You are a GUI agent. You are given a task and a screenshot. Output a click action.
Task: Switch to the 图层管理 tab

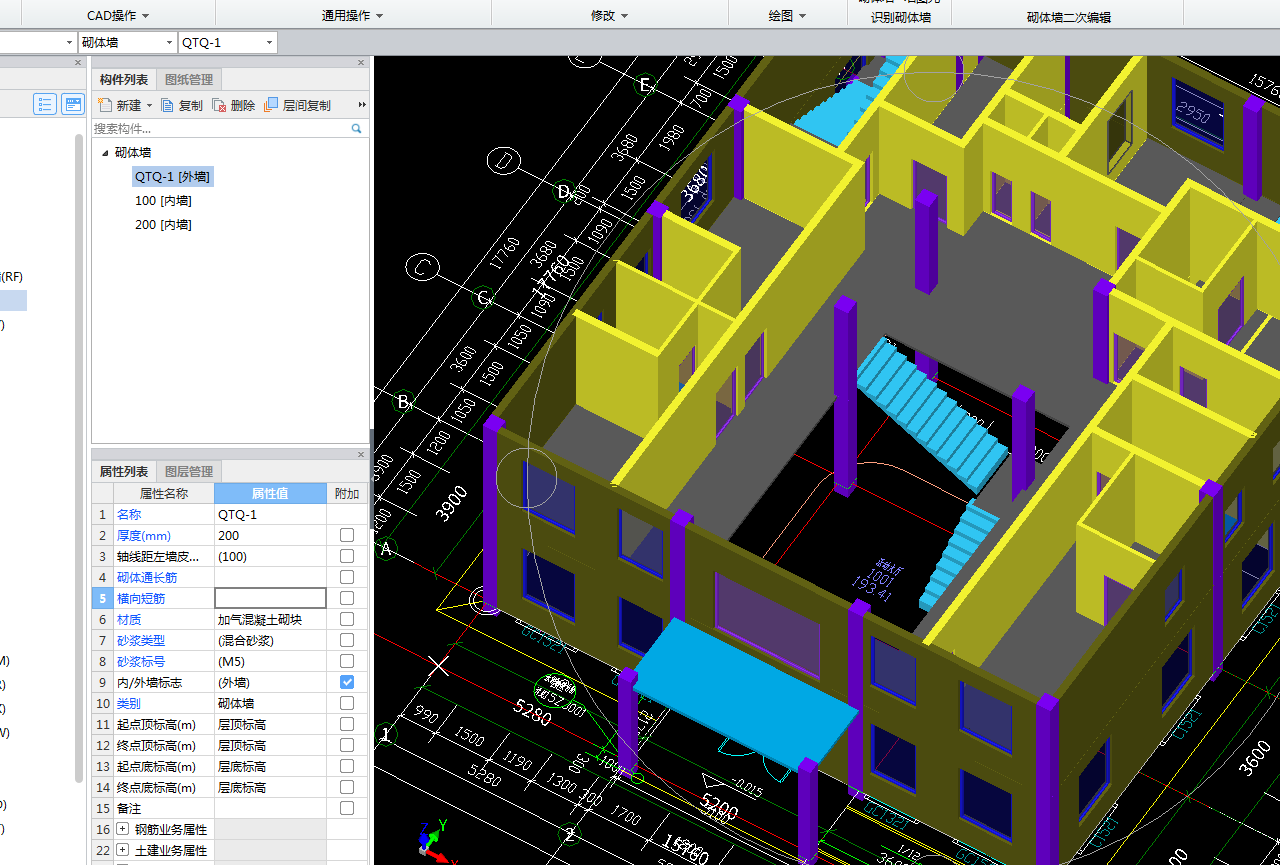tap(188, 472)
